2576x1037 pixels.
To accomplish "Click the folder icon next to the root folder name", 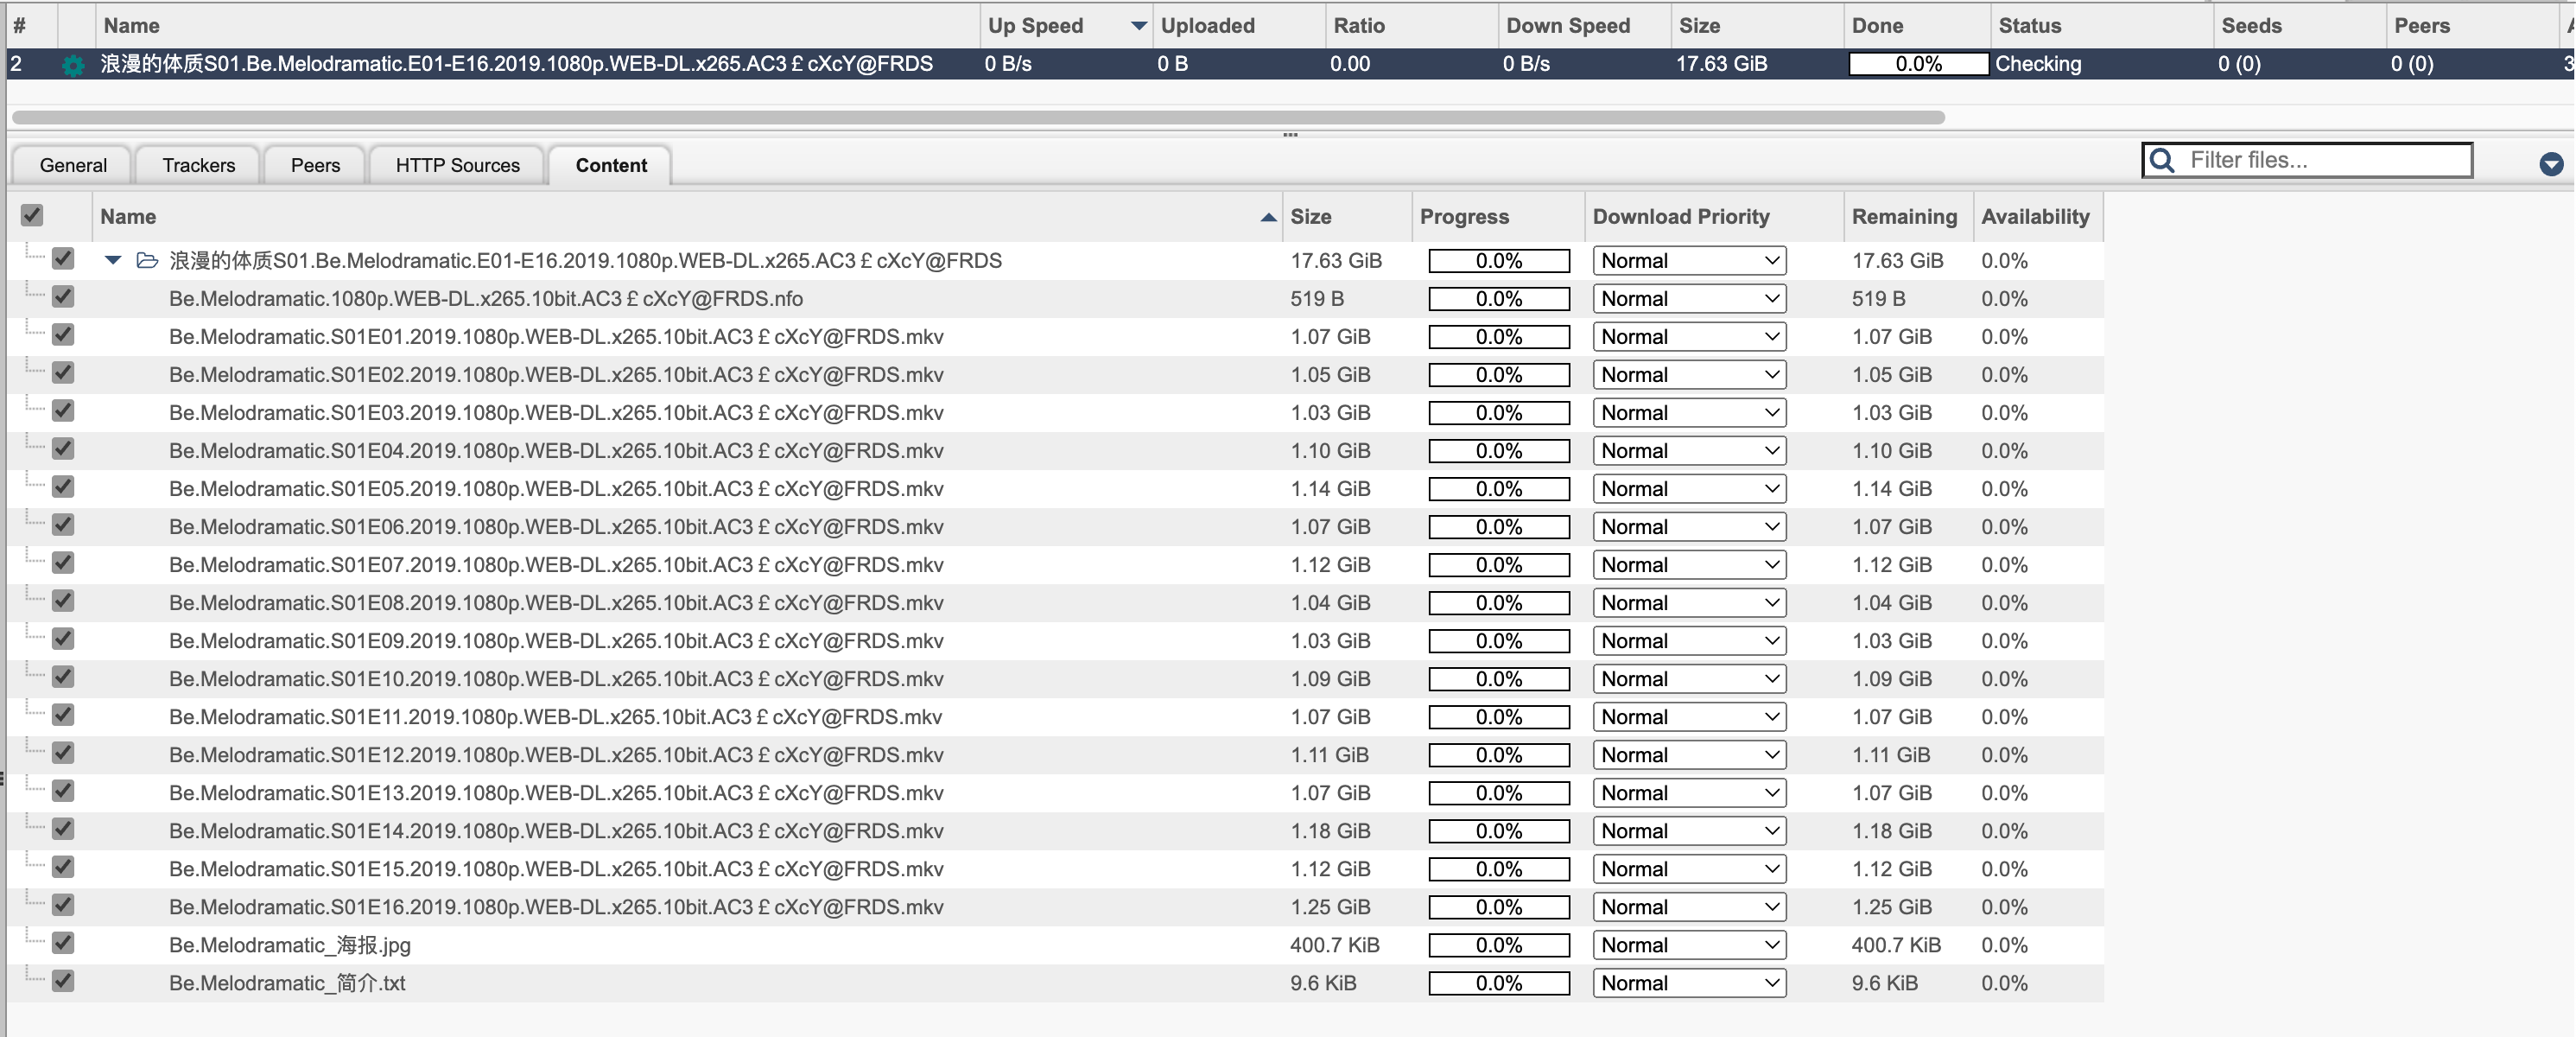I will point(146,260).
